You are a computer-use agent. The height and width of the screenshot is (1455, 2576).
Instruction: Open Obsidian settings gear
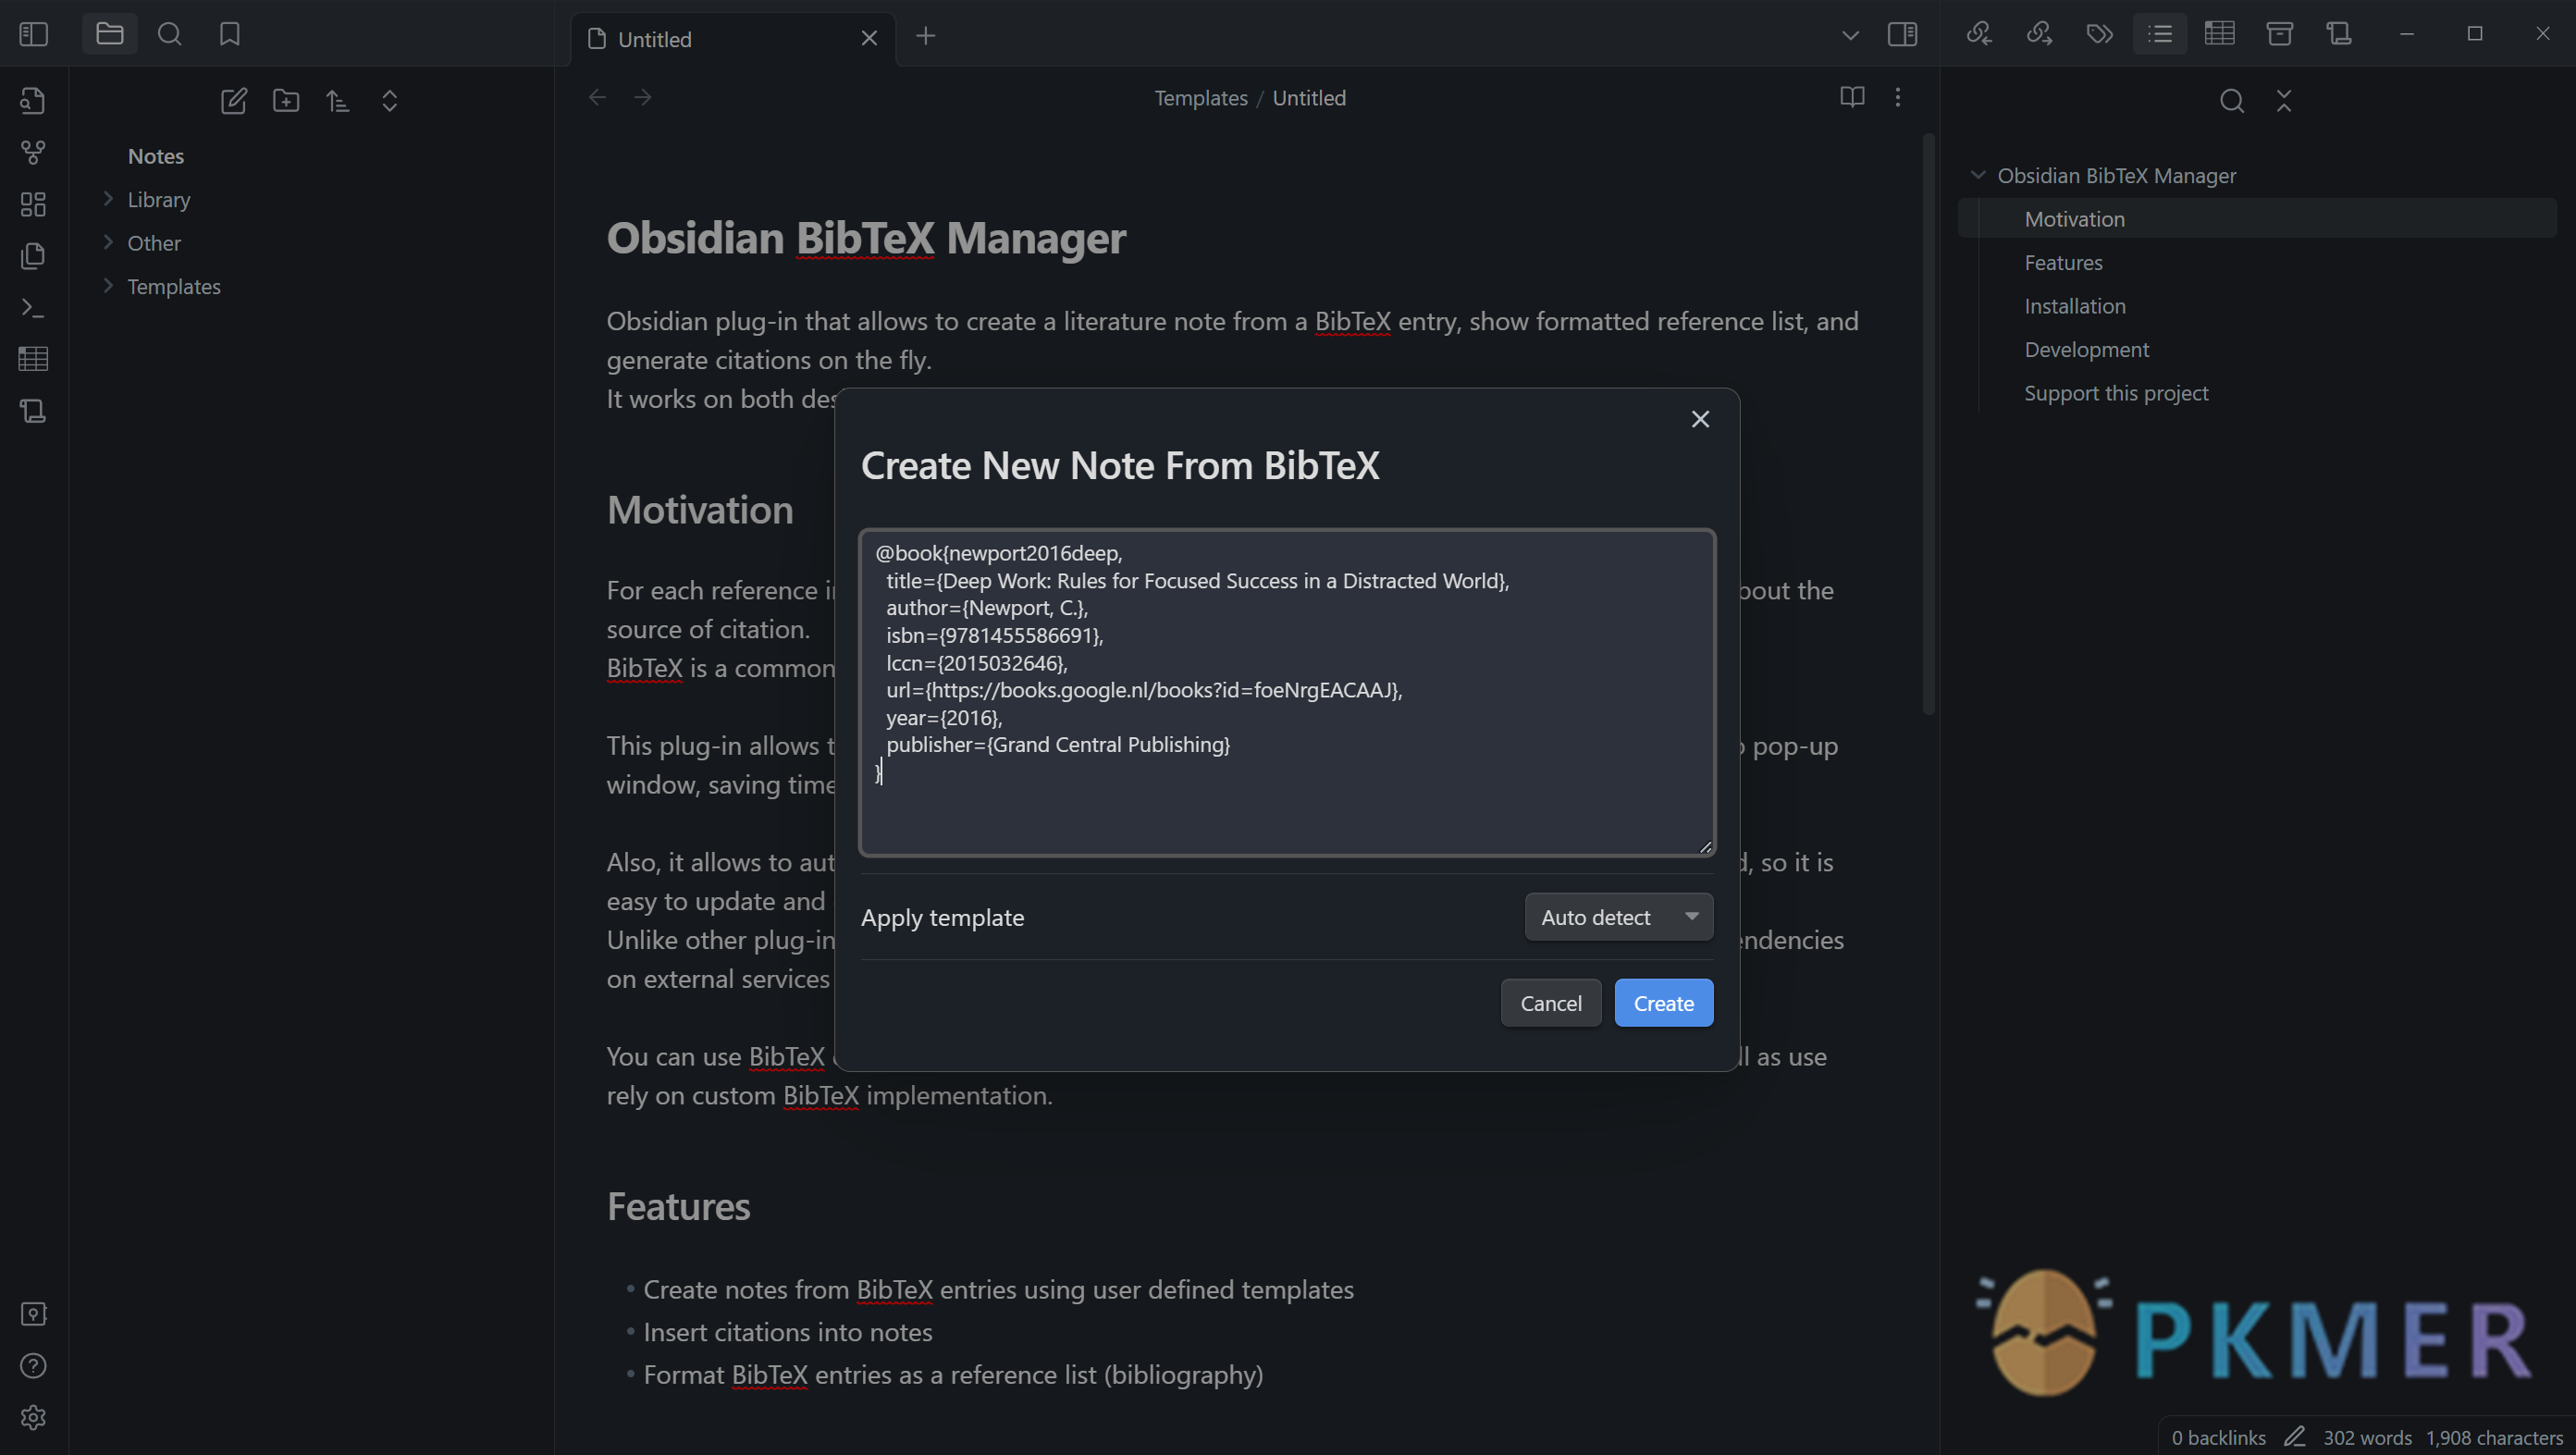click(x=34, y=1418)
